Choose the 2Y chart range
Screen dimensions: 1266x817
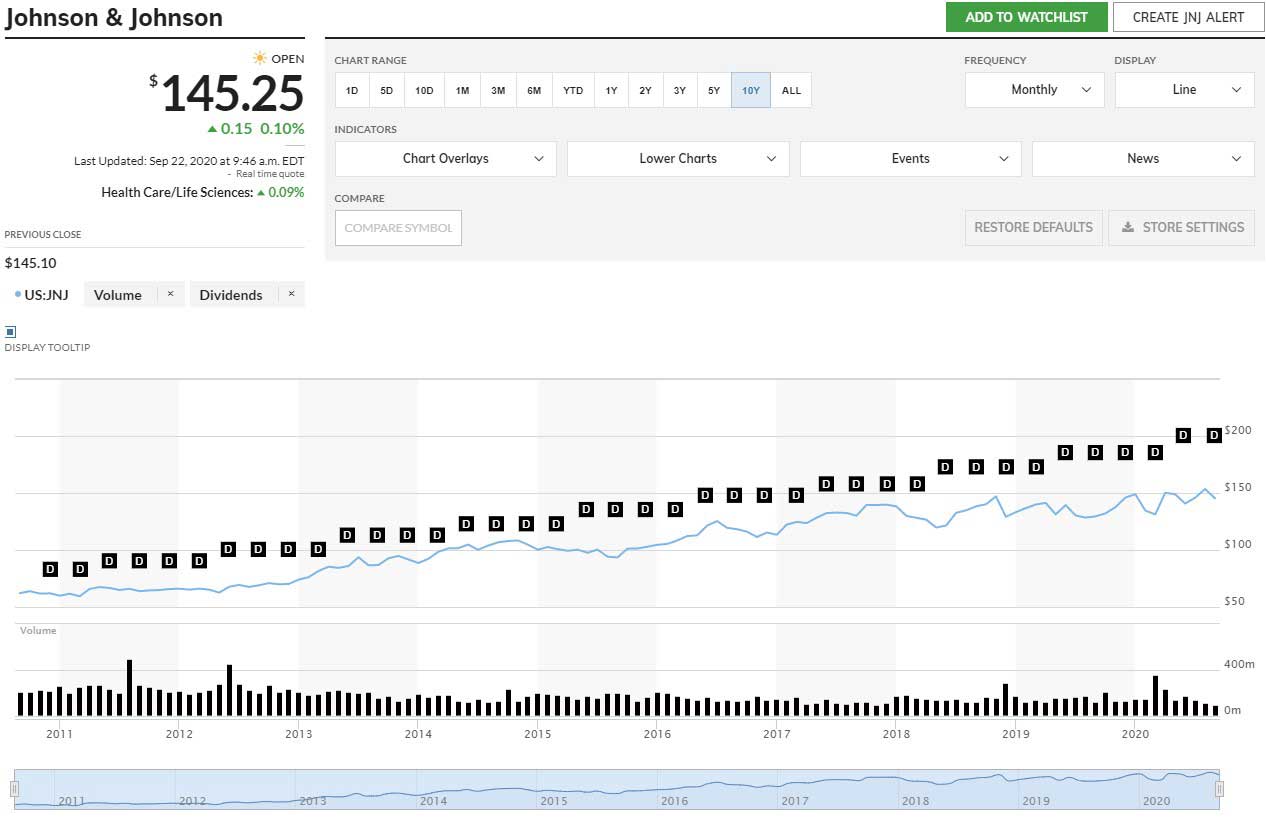click(645, 90)
